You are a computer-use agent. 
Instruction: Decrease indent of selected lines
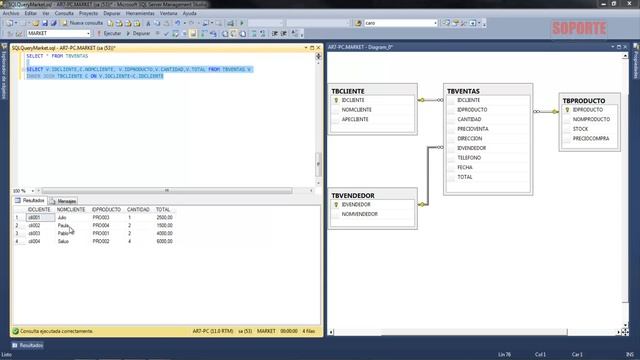[275, 33]
